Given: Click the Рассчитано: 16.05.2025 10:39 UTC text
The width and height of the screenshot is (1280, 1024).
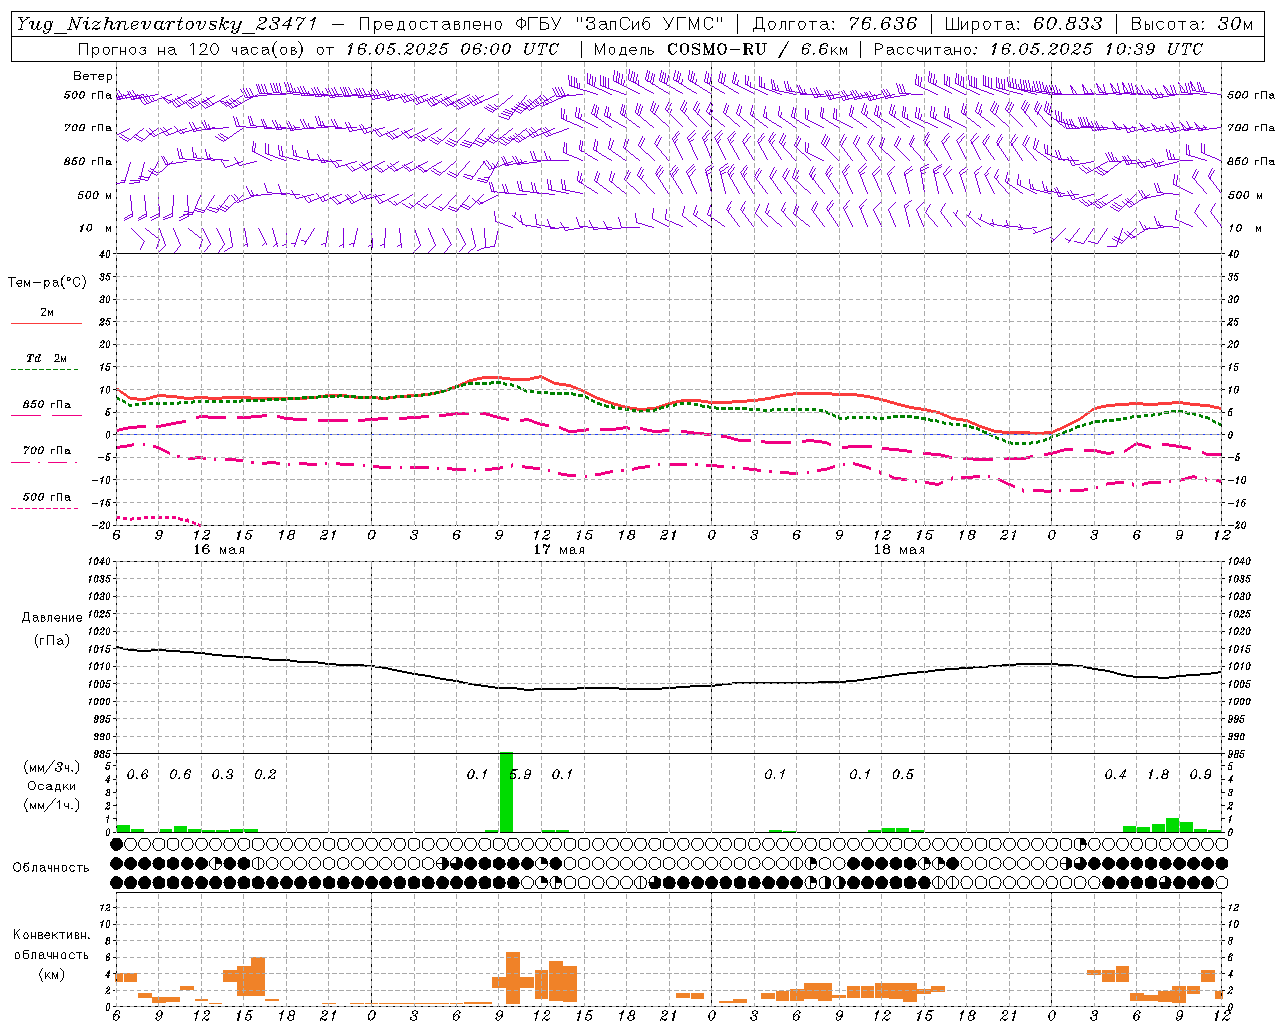Looking at the screenshot, I should [1038, 49].
